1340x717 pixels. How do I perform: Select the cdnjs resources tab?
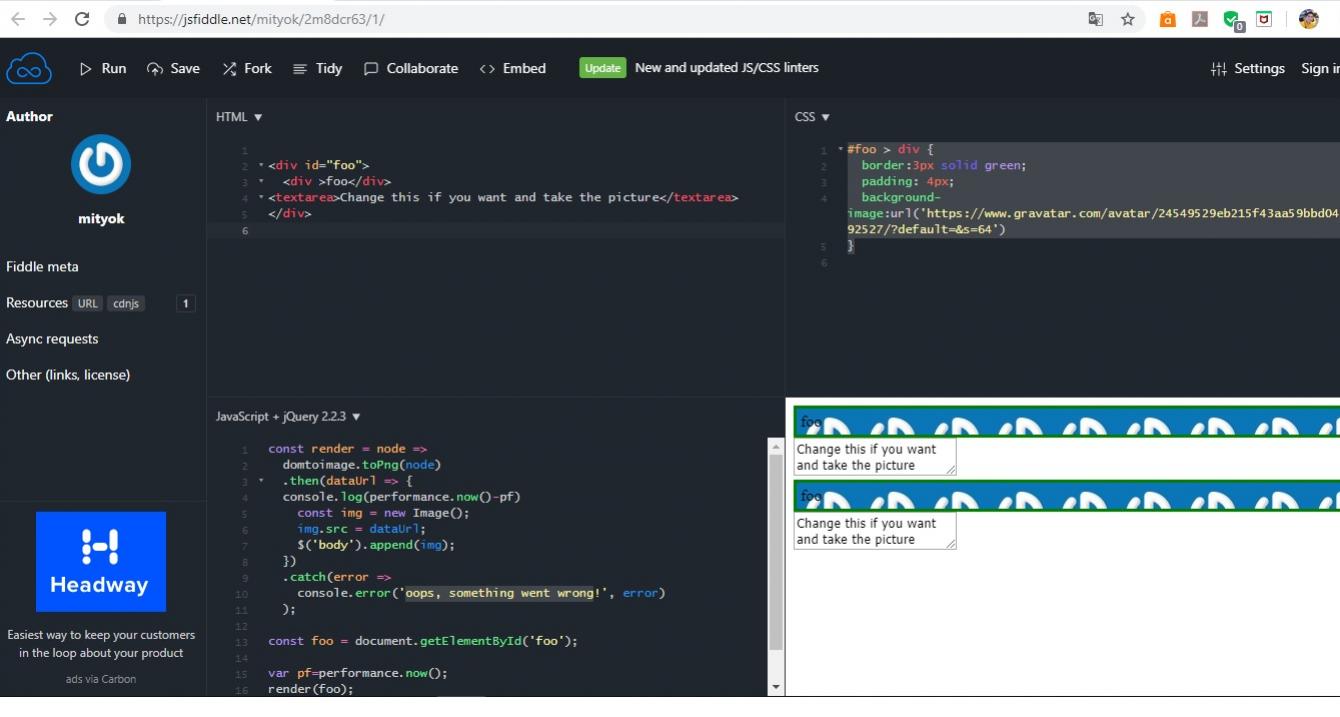point(125,303)
